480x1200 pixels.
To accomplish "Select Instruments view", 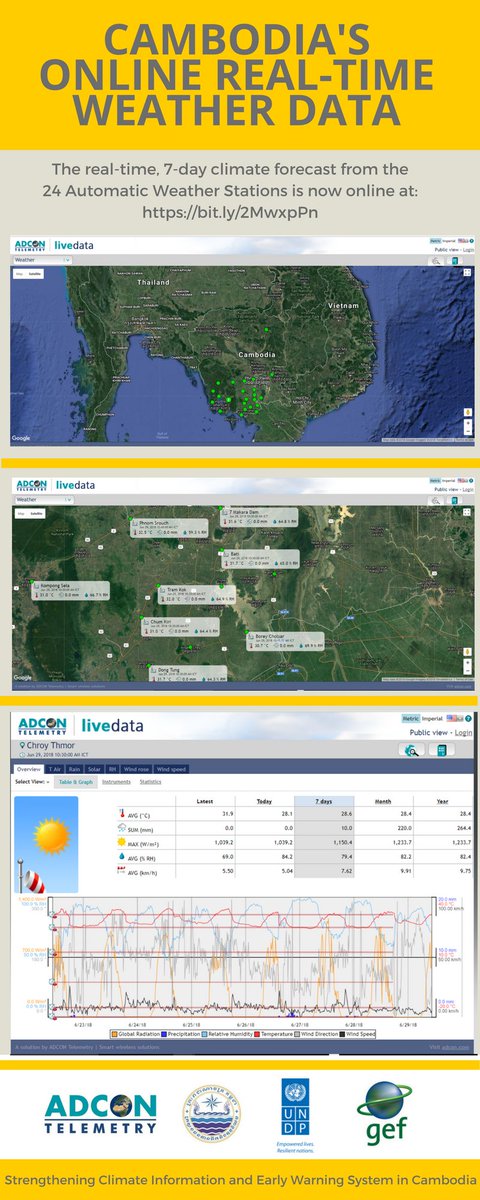I will tap(115, 782).
